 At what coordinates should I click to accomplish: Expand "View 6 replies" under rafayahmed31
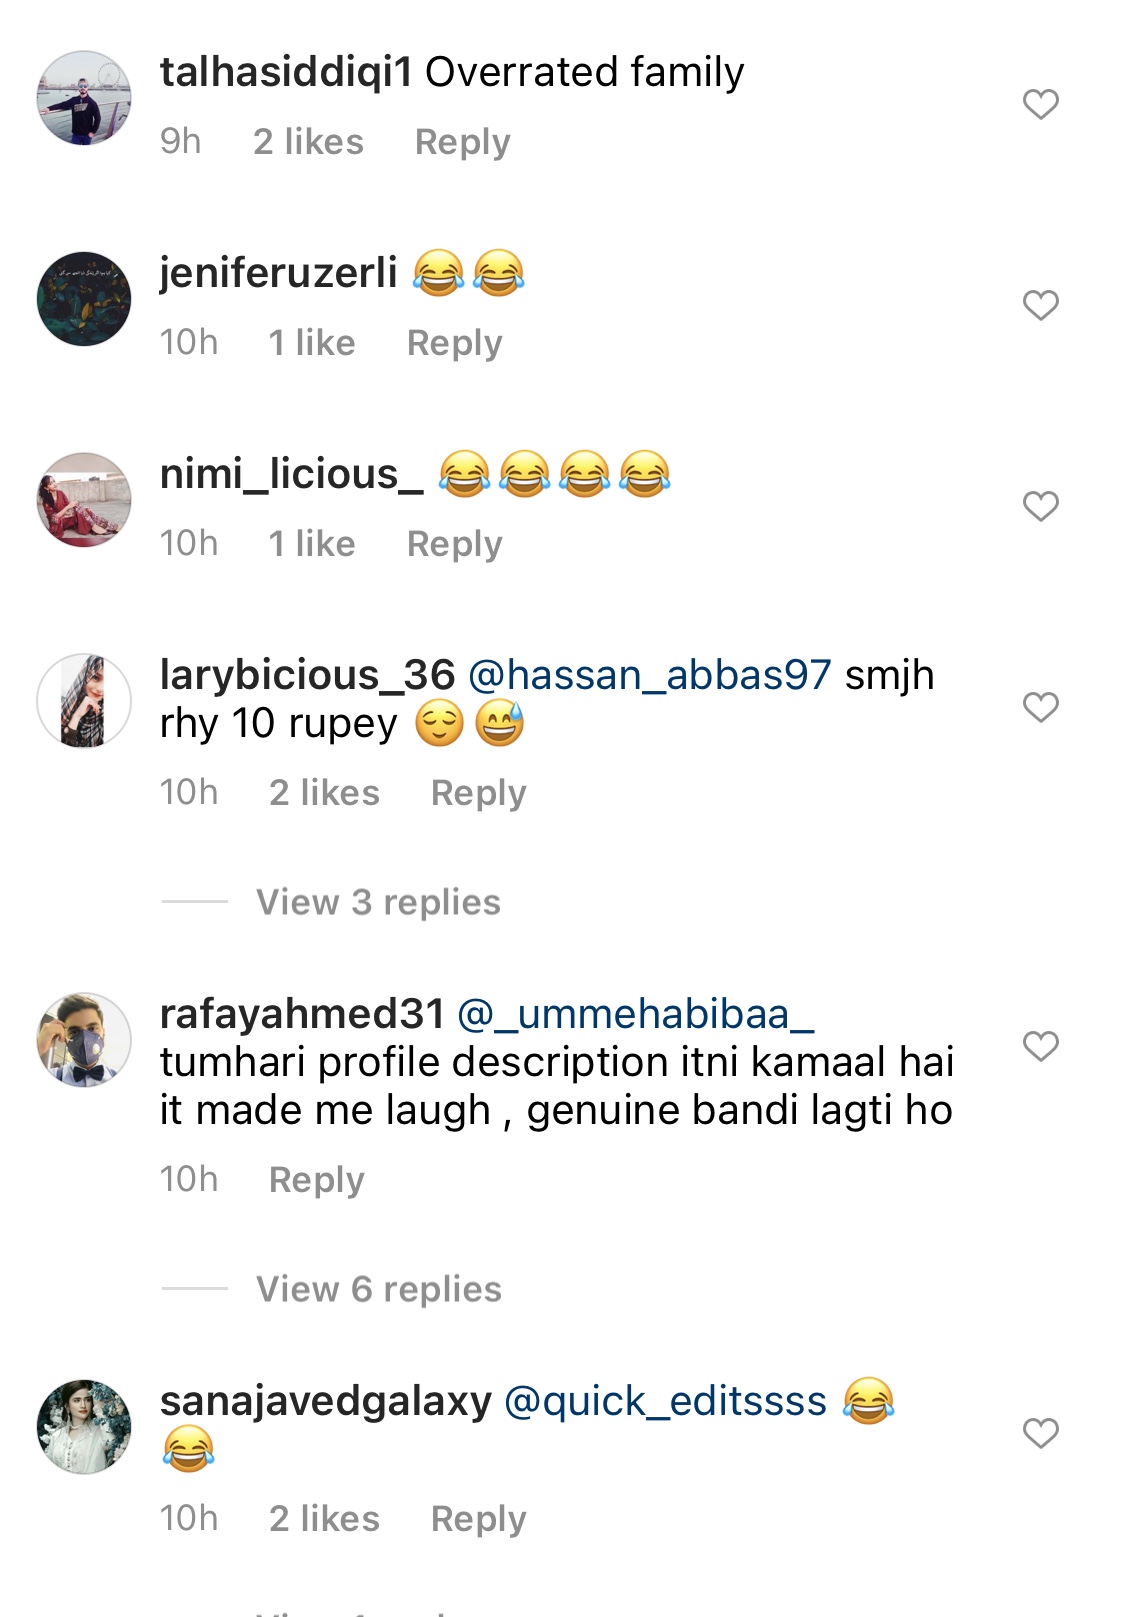(378, 1289)
